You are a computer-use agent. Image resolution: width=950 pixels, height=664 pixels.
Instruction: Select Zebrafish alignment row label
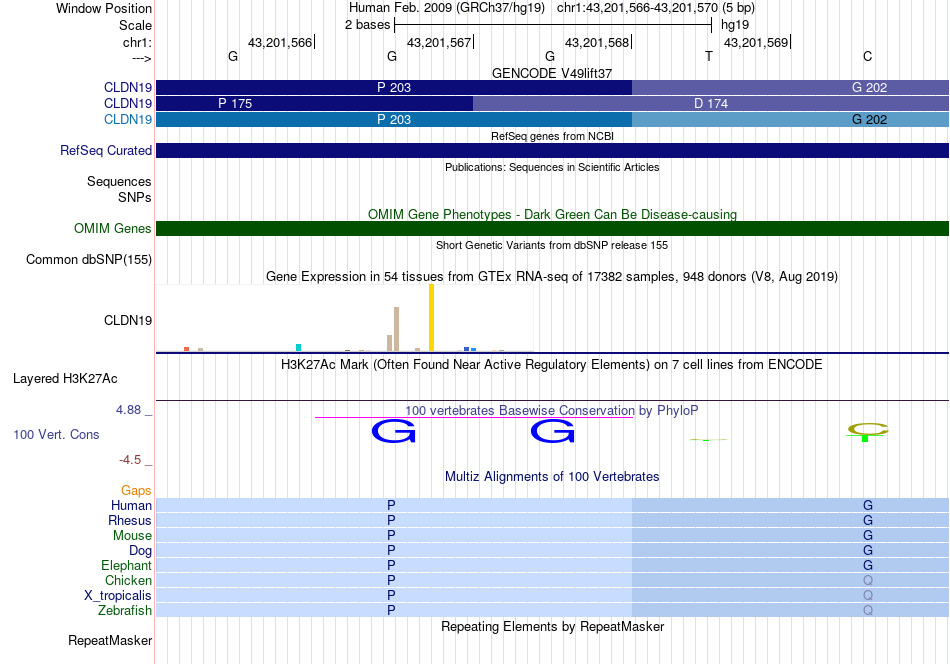(125, 610)
